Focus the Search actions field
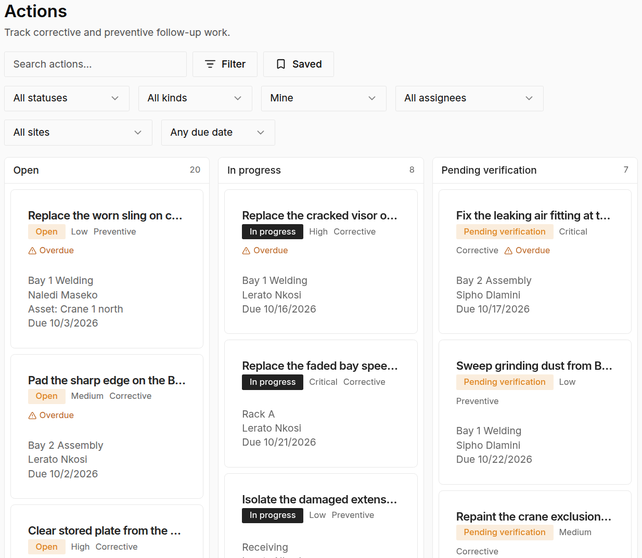The height and width of the screenshot is (558, 642). tap(95, 64)
